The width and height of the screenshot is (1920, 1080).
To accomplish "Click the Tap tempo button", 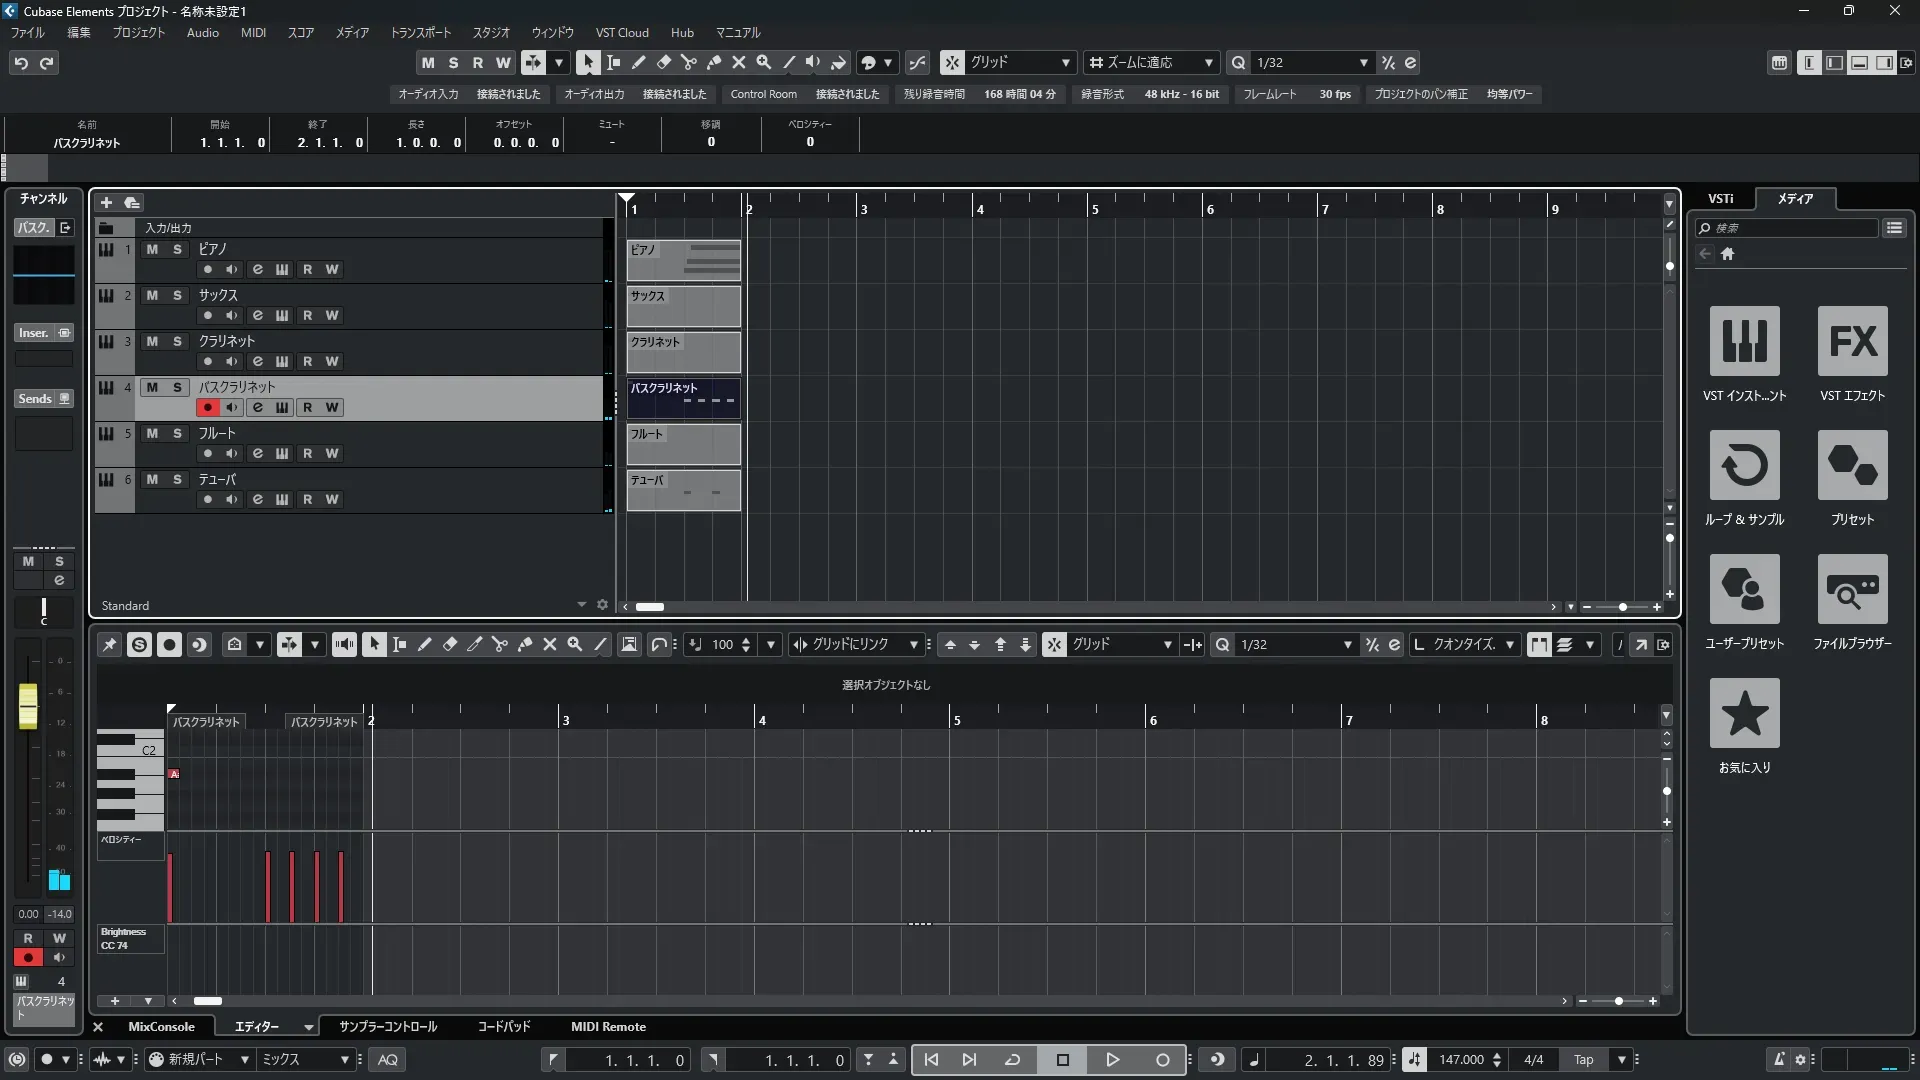I will [1583, 1060].
